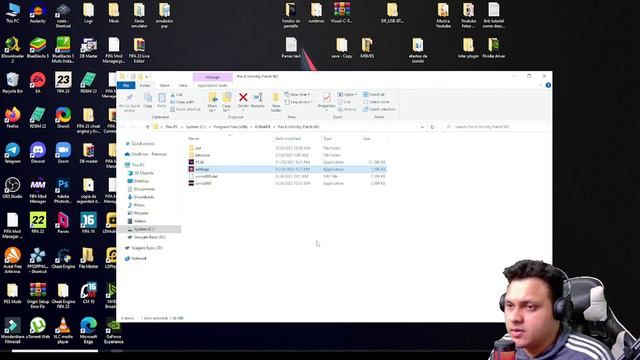Click Cut in Clipboard group

(176, 95)
